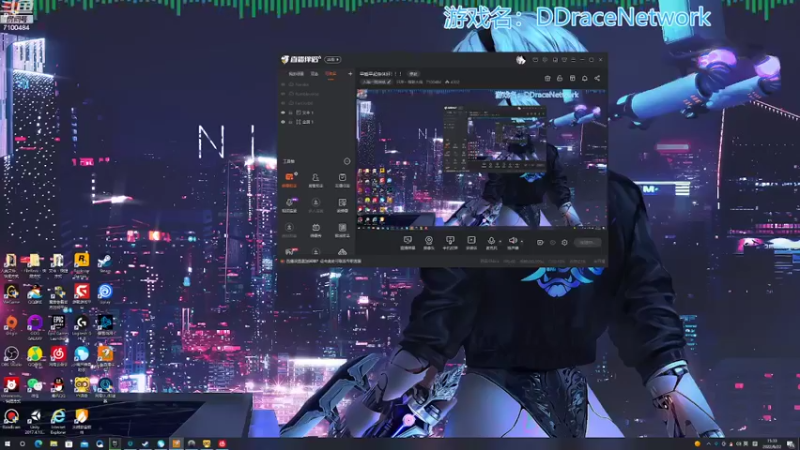Open streaming settings gear beside the start button
Image resolution: width=800 pixels, height=450 pixels.
(x=564, y=242)
